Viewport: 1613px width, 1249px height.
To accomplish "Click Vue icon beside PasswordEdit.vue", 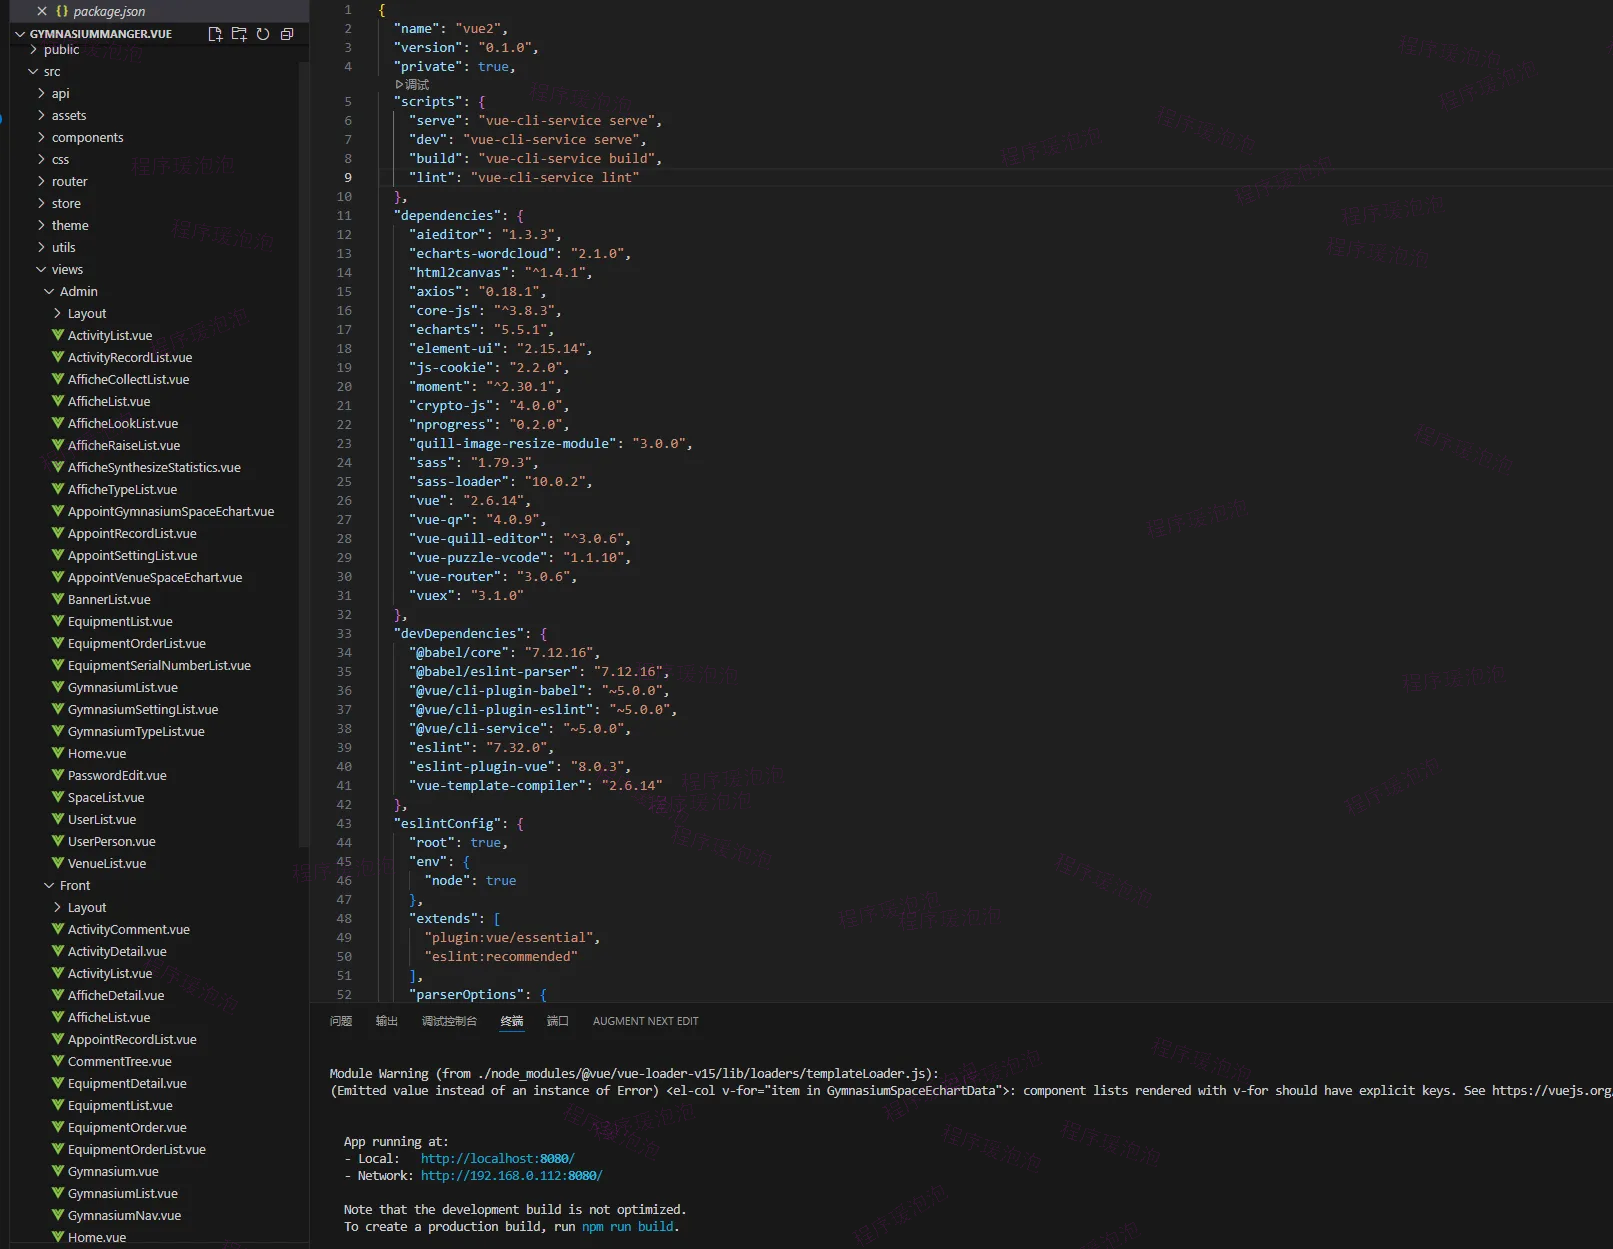I will tap(58, 775).
